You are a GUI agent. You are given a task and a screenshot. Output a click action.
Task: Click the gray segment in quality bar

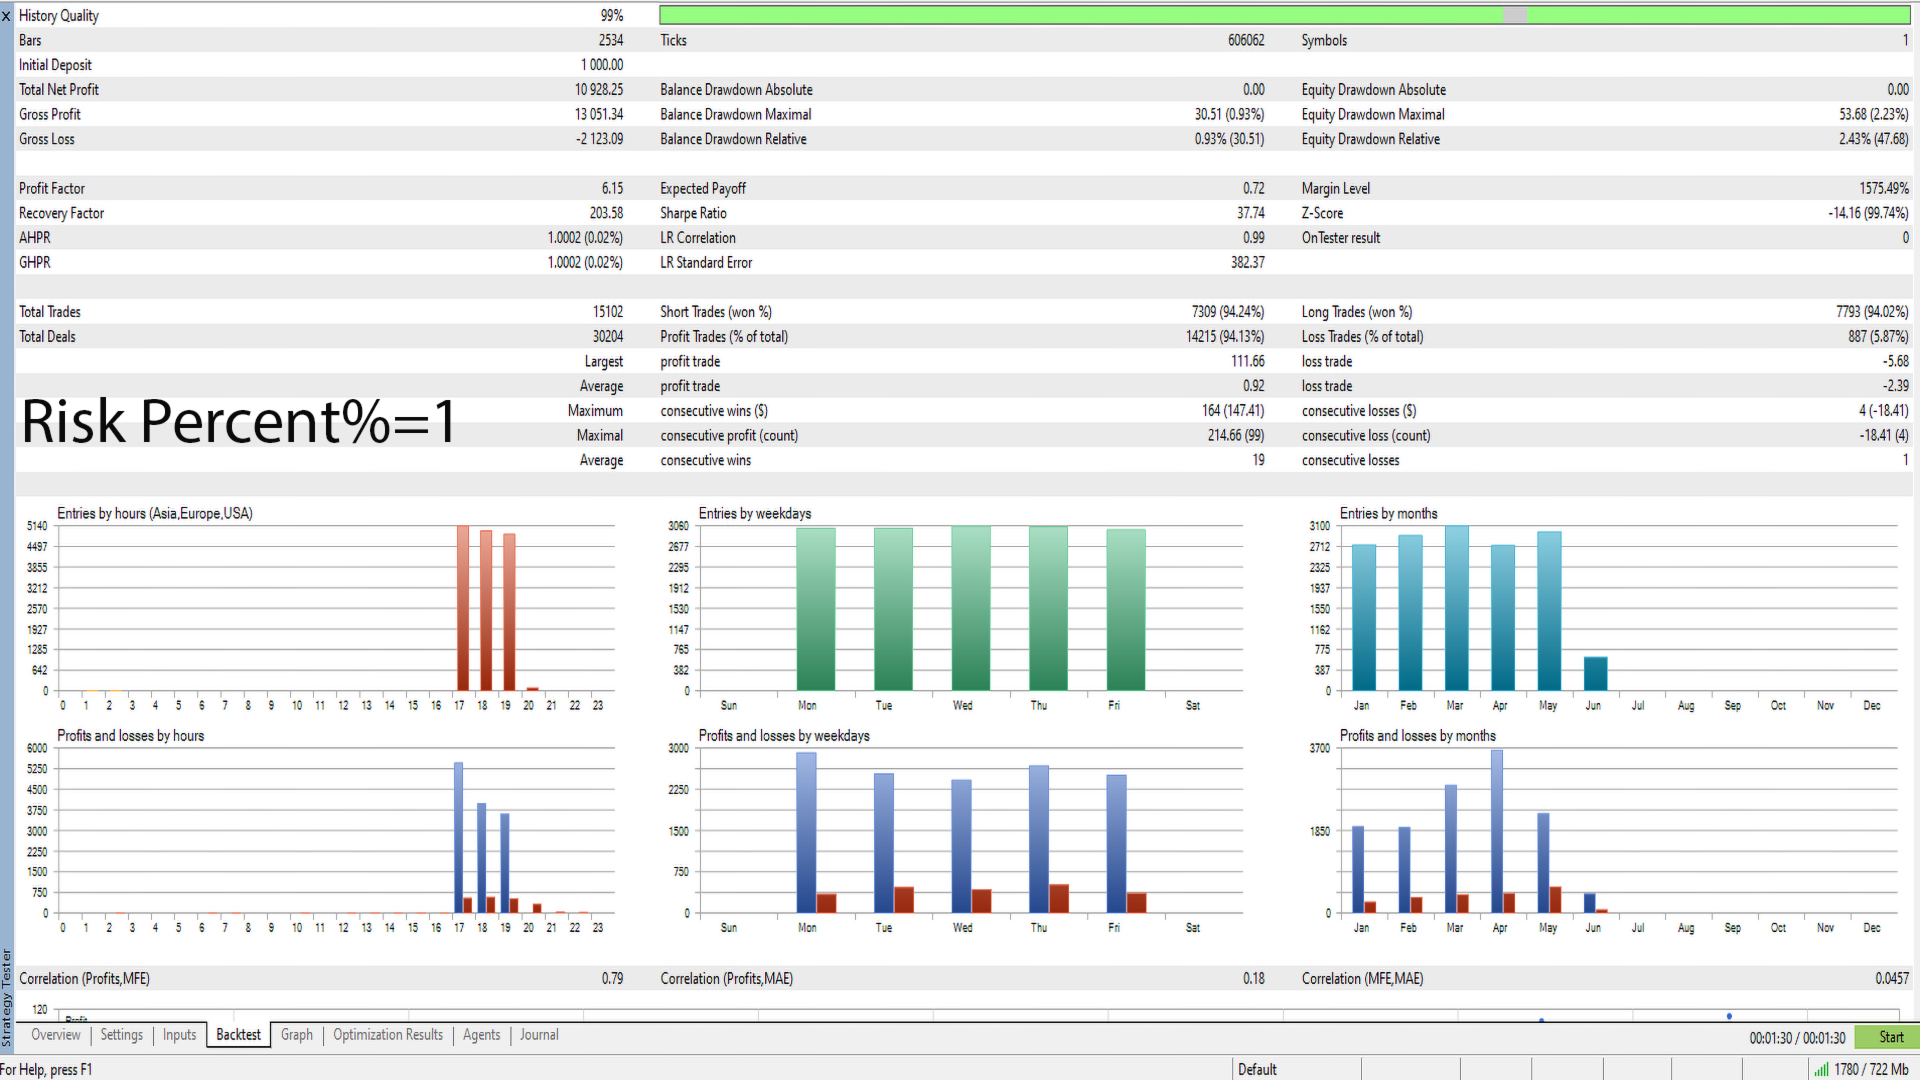pyautogui.click(x=1515, y=15)
